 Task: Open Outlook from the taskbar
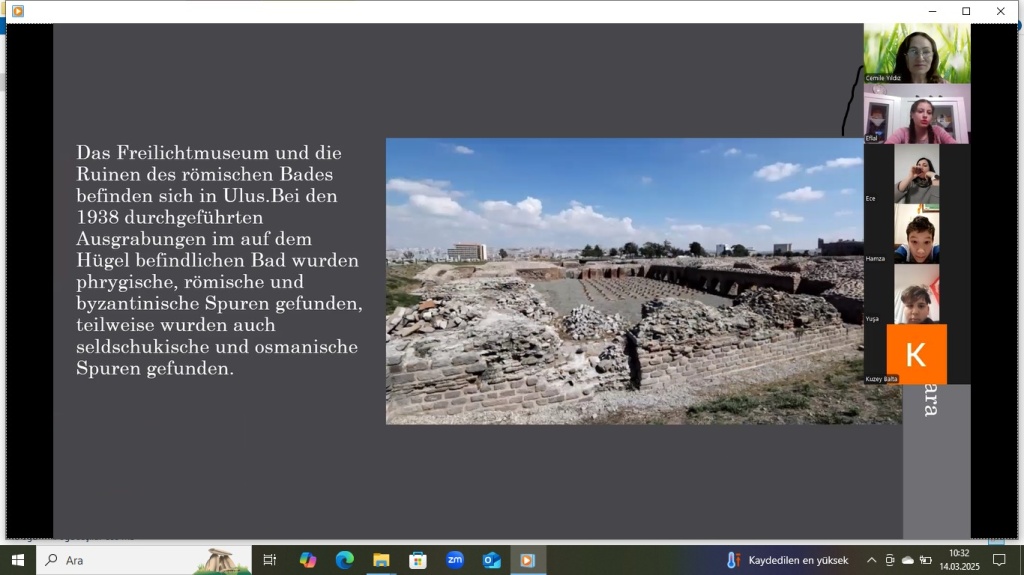coord(491,560)
